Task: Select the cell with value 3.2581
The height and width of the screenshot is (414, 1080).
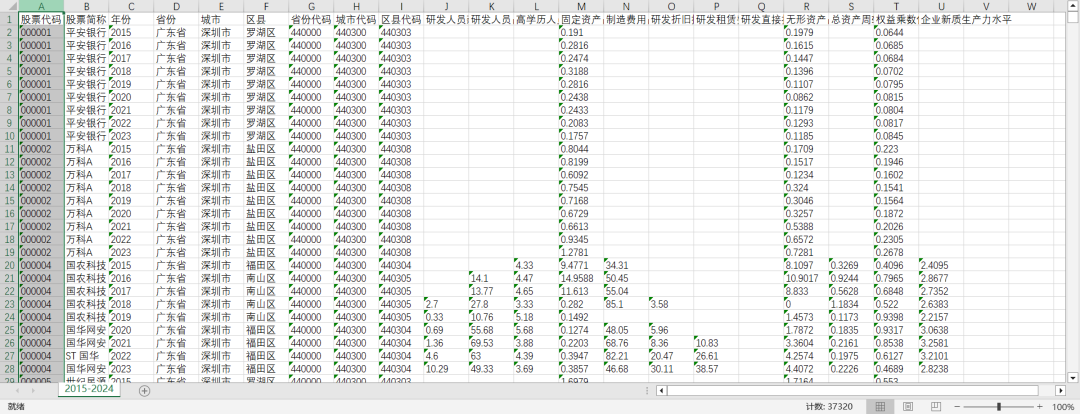Action: pyautogui.click(x=941, y=343)
